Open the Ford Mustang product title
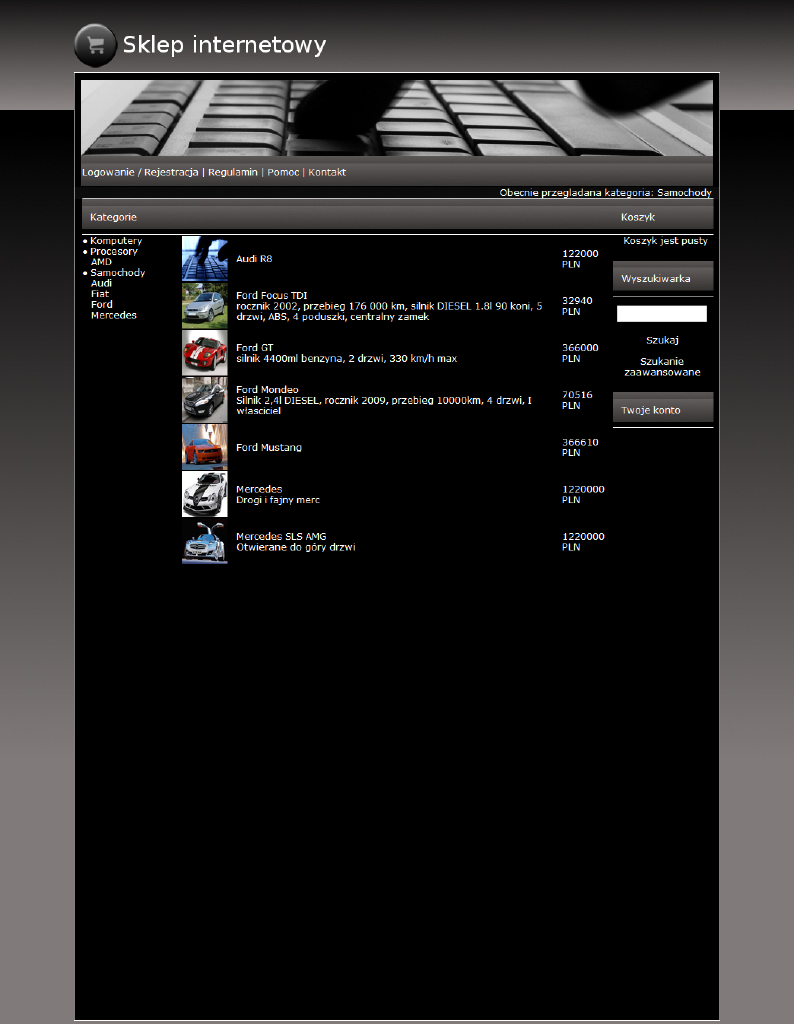Image resolution: width=794 pixels, height=1024 pixels. pyautogui.click(x=269, y=447)
